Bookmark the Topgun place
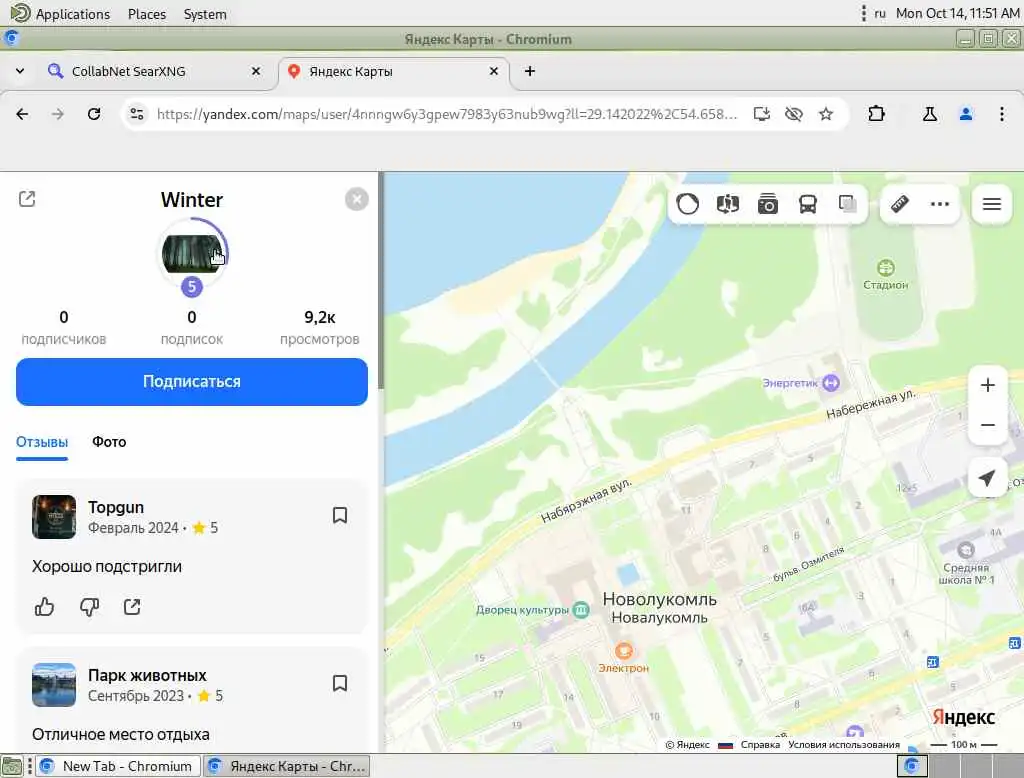The width and height of the screenshot is (1024, 778). pos(340,515)
